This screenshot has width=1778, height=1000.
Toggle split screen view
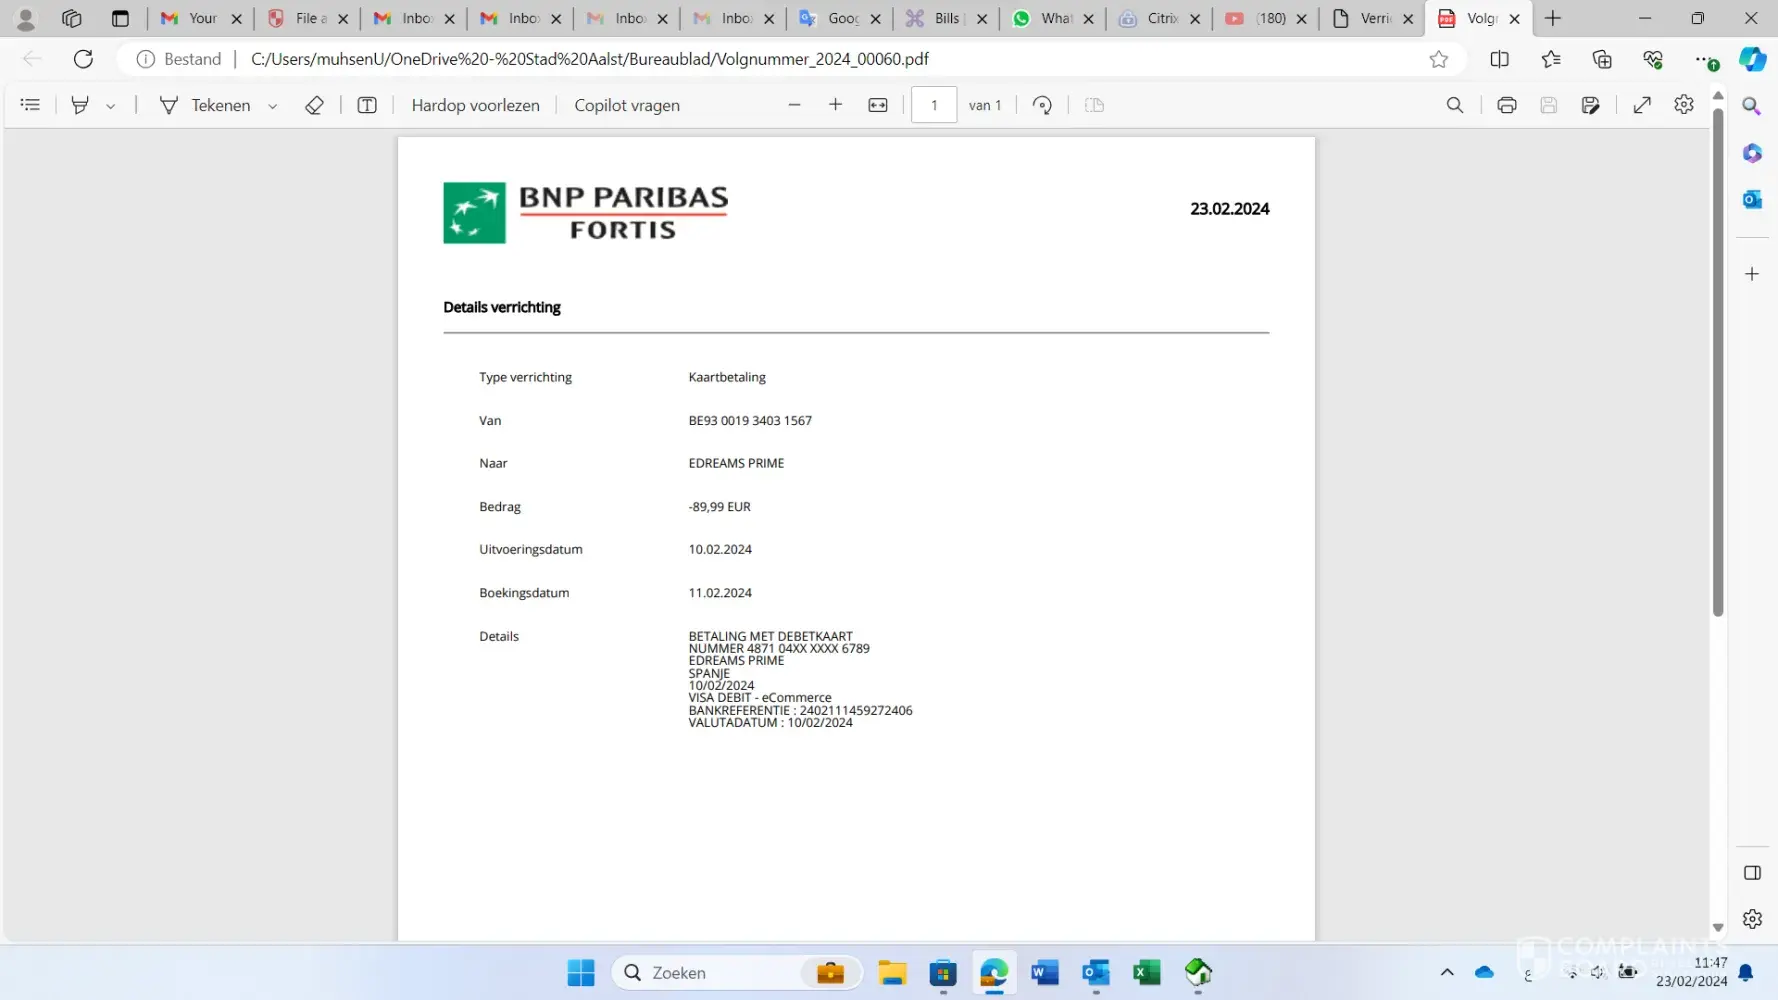point(1499,59)
